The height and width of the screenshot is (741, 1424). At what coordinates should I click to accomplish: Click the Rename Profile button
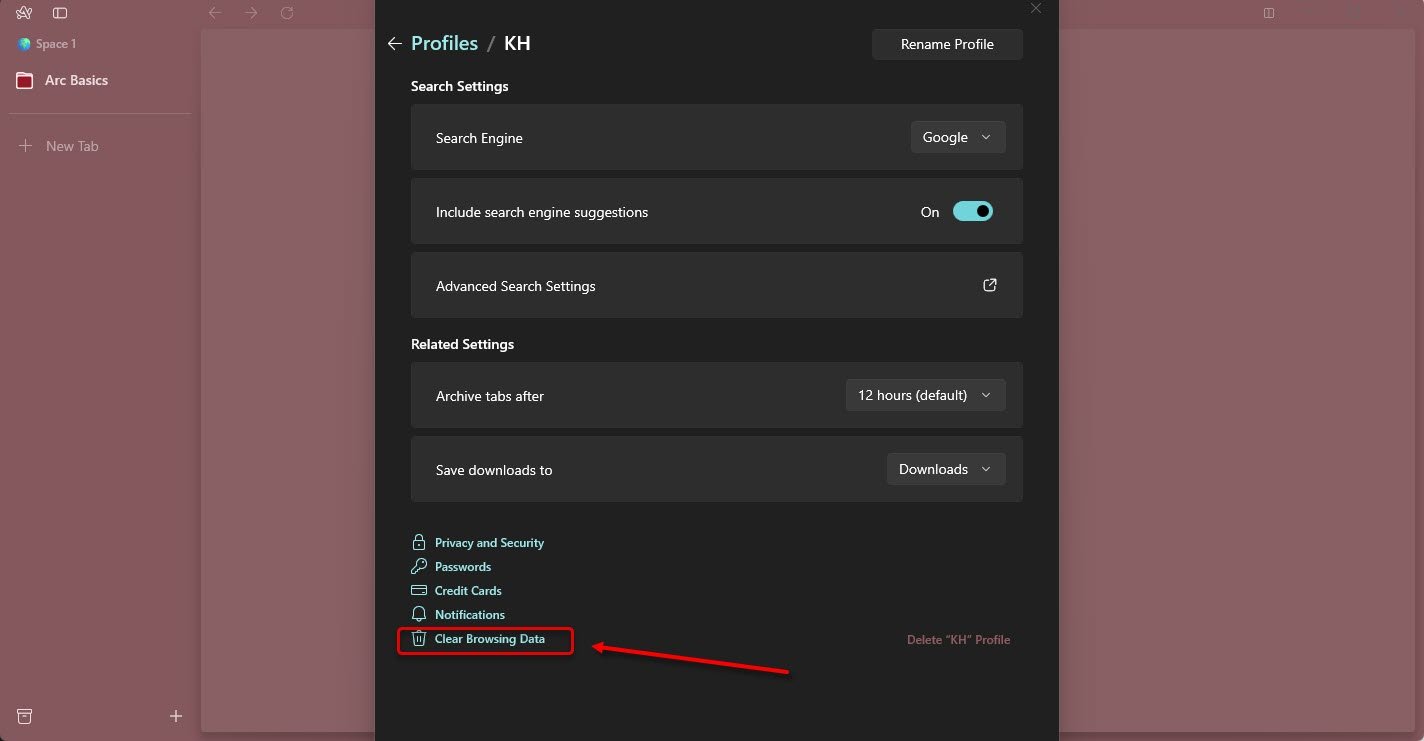coord(947,44)
